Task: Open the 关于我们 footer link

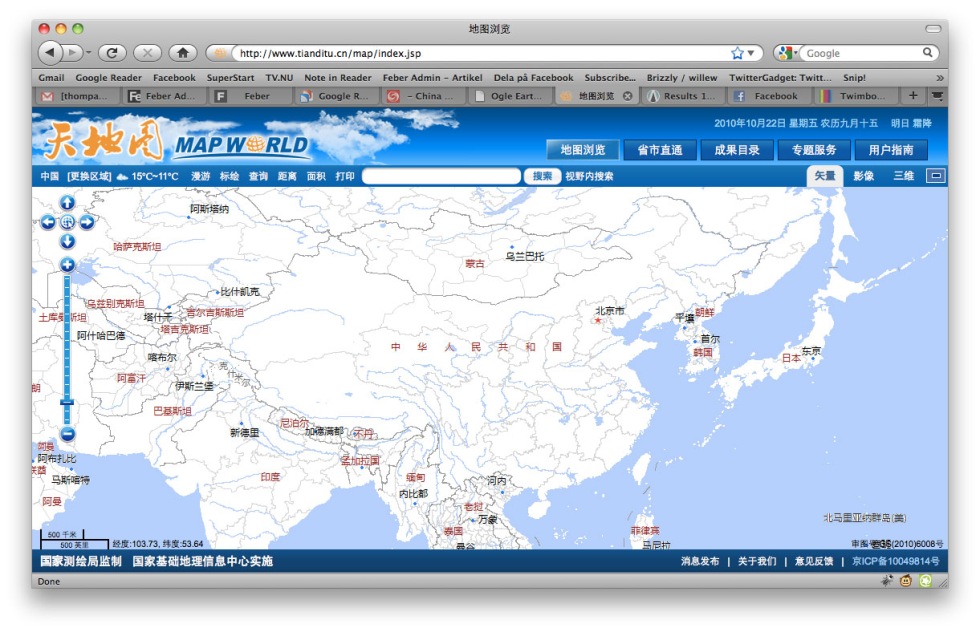Action: [x=756, y=561]
